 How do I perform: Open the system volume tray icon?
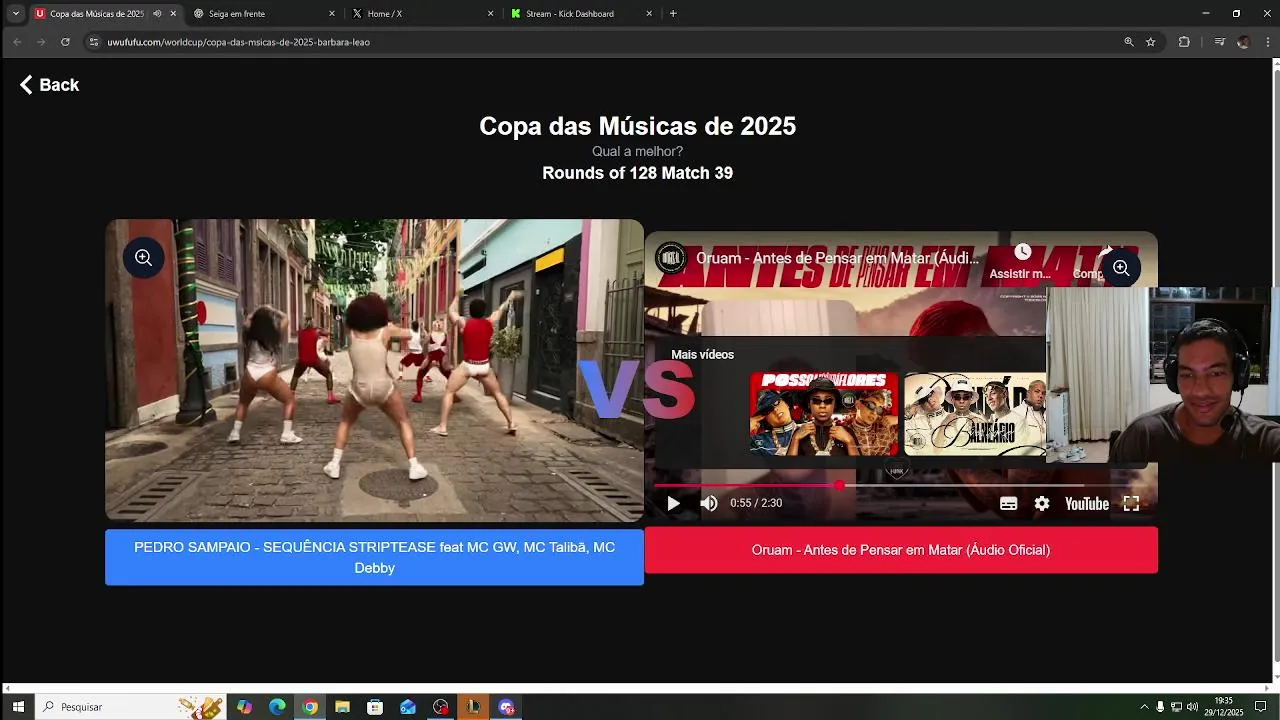click(1192, 707)
